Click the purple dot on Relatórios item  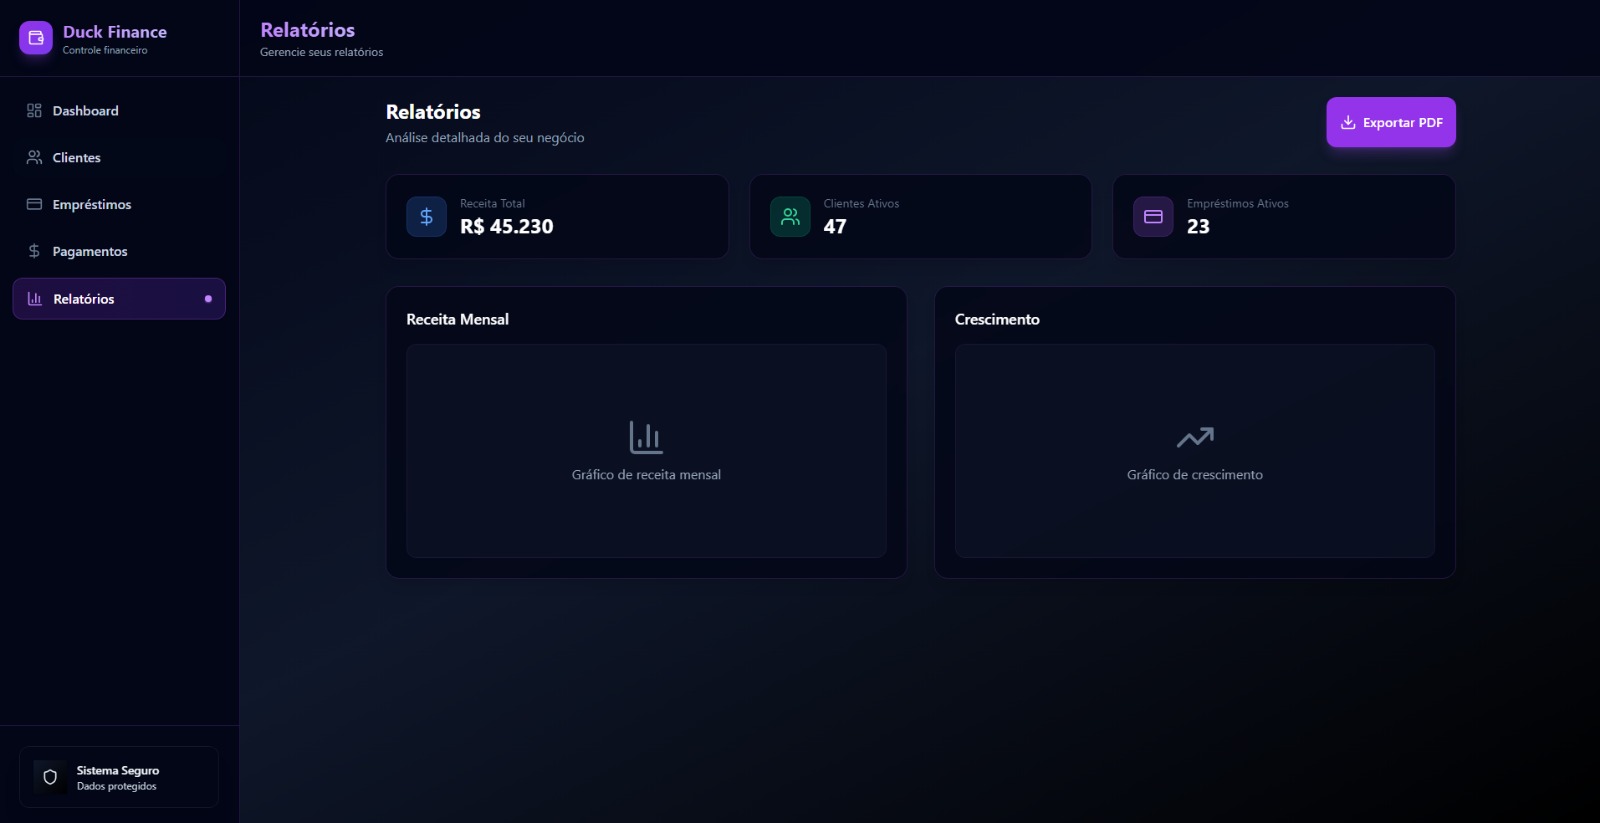[208, 299]
